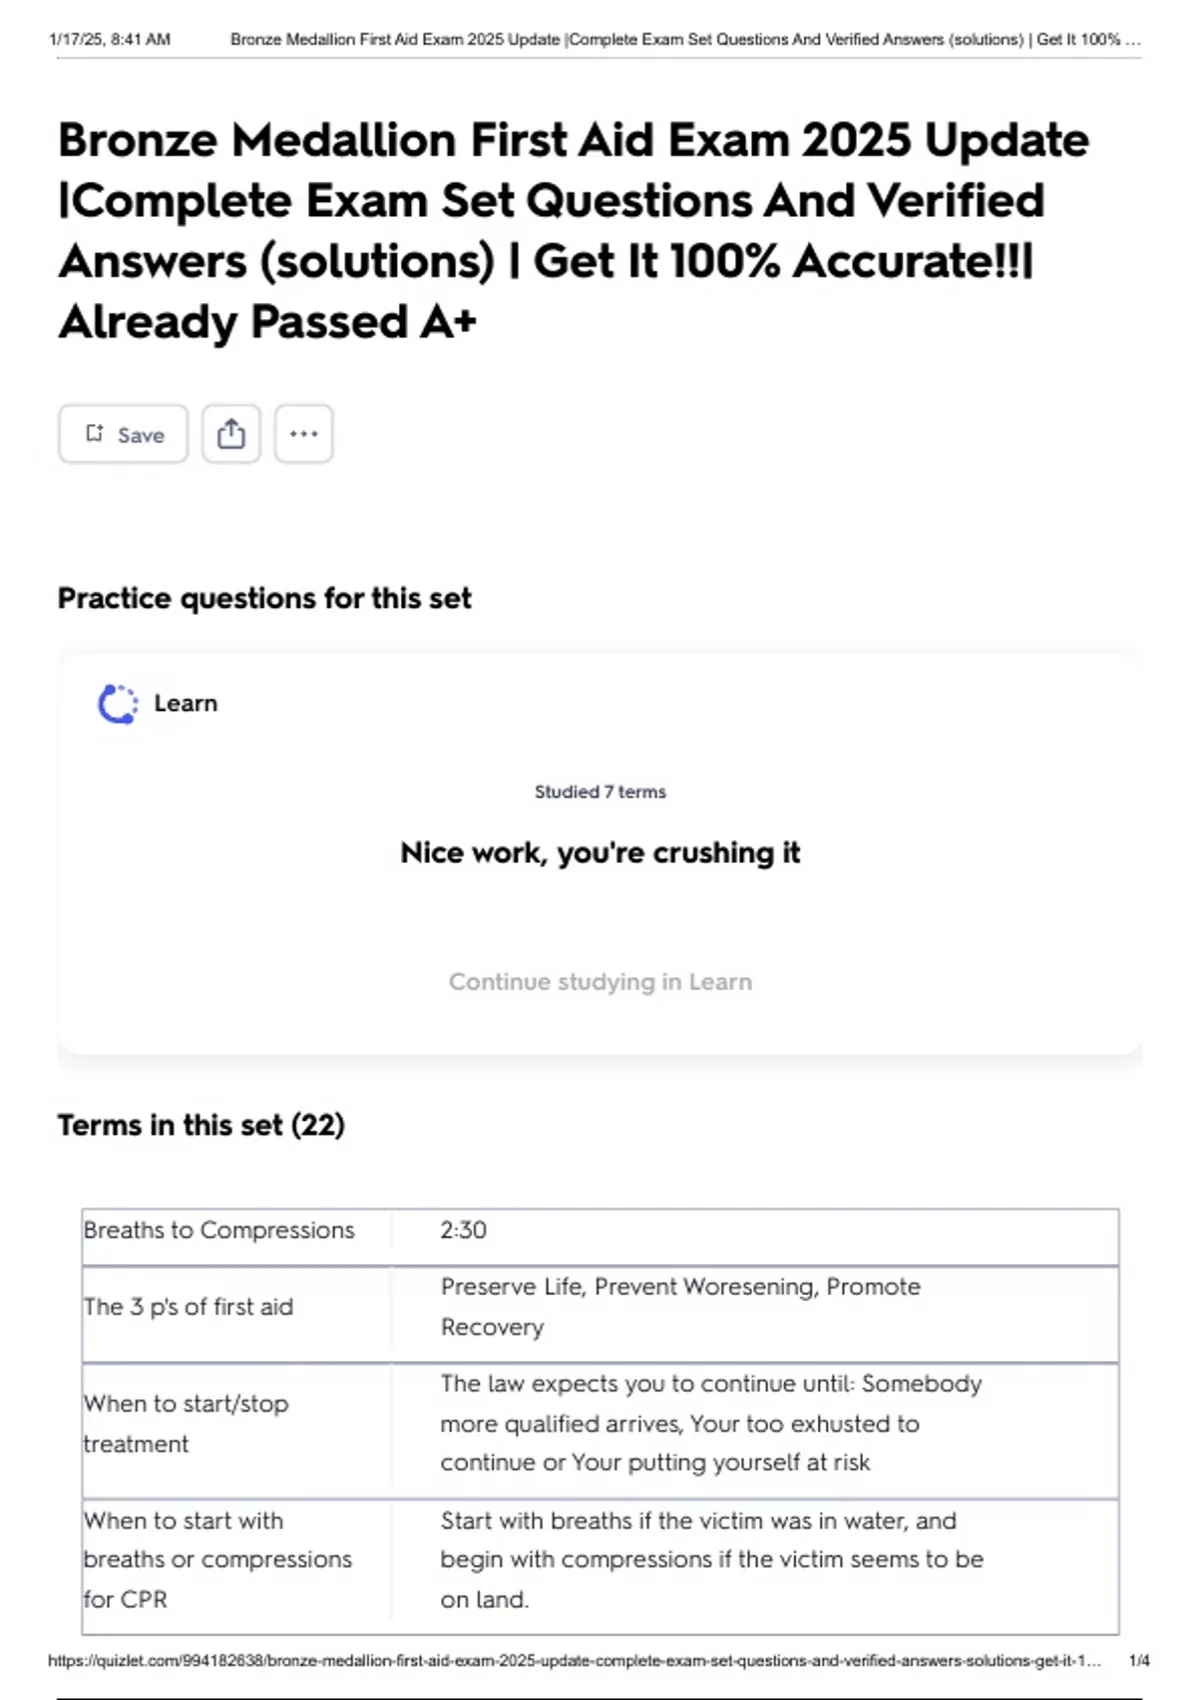The height and width of the screenshot is (1700, 1200).
Task: Select the breaths or compressions for CPR term
Action: pos(218,1559)
